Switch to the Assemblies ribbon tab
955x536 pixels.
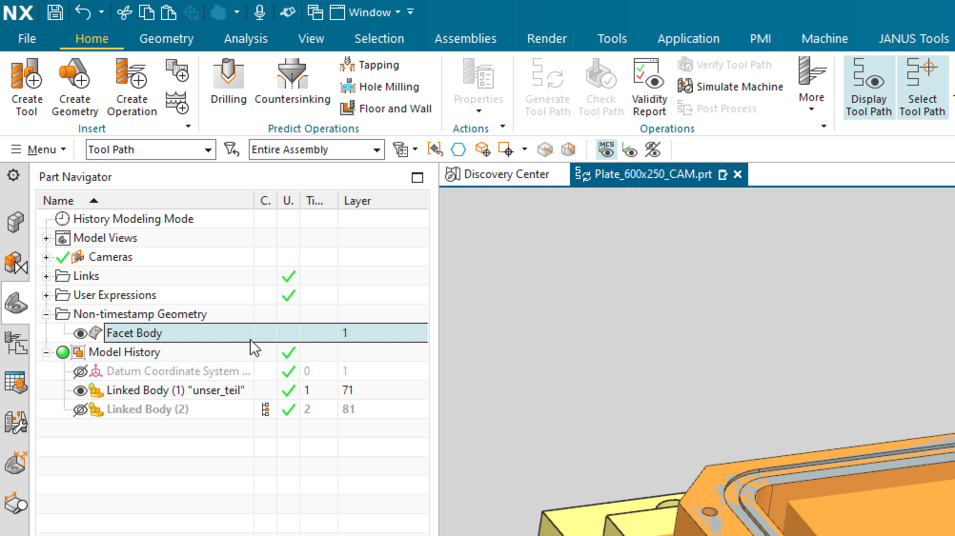tap(465, 38)
